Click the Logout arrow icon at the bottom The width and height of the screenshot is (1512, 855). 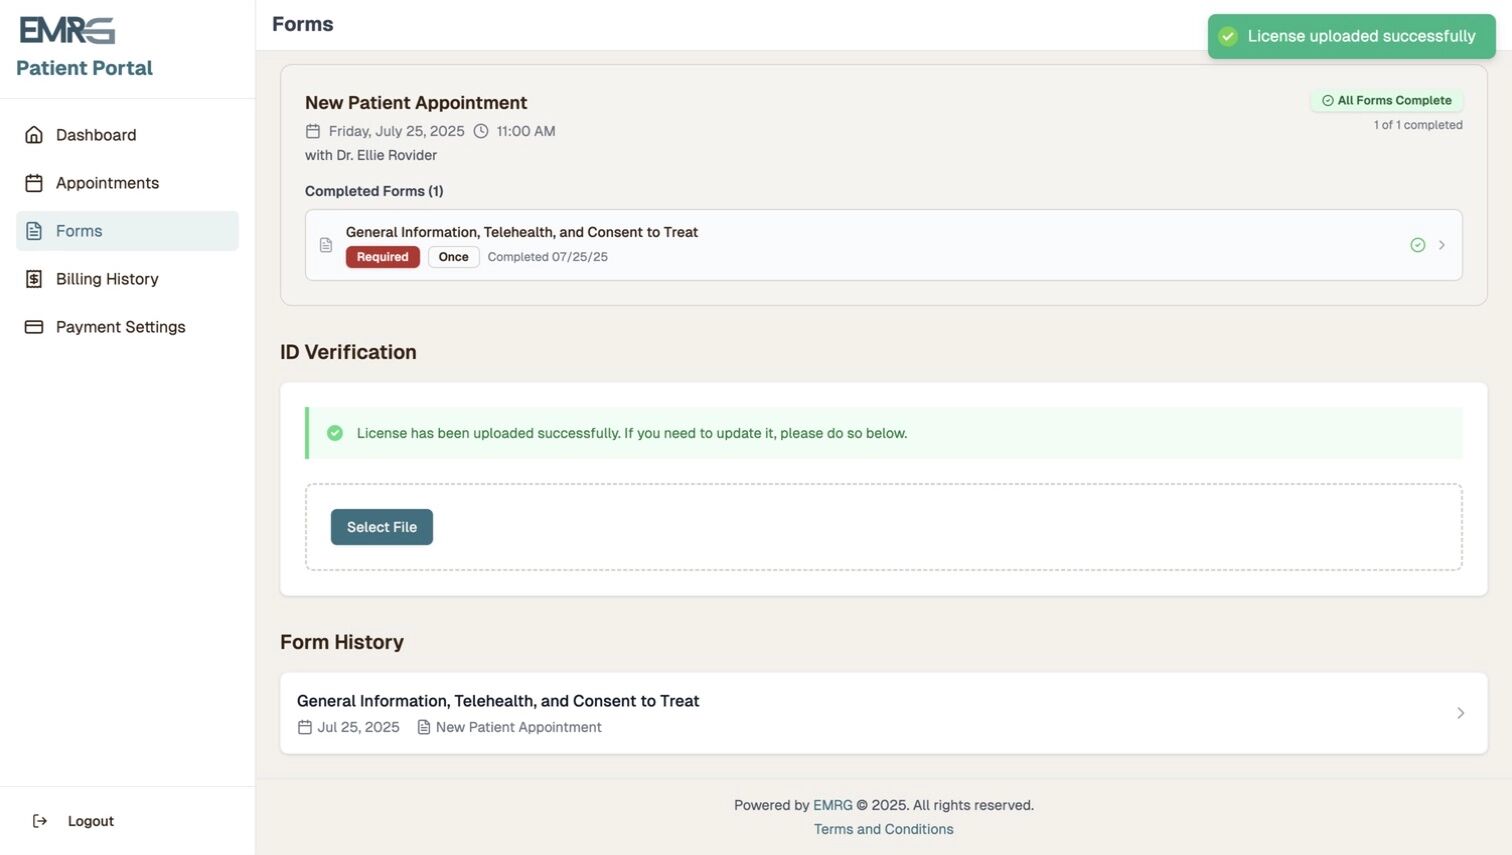coord(39,820)
